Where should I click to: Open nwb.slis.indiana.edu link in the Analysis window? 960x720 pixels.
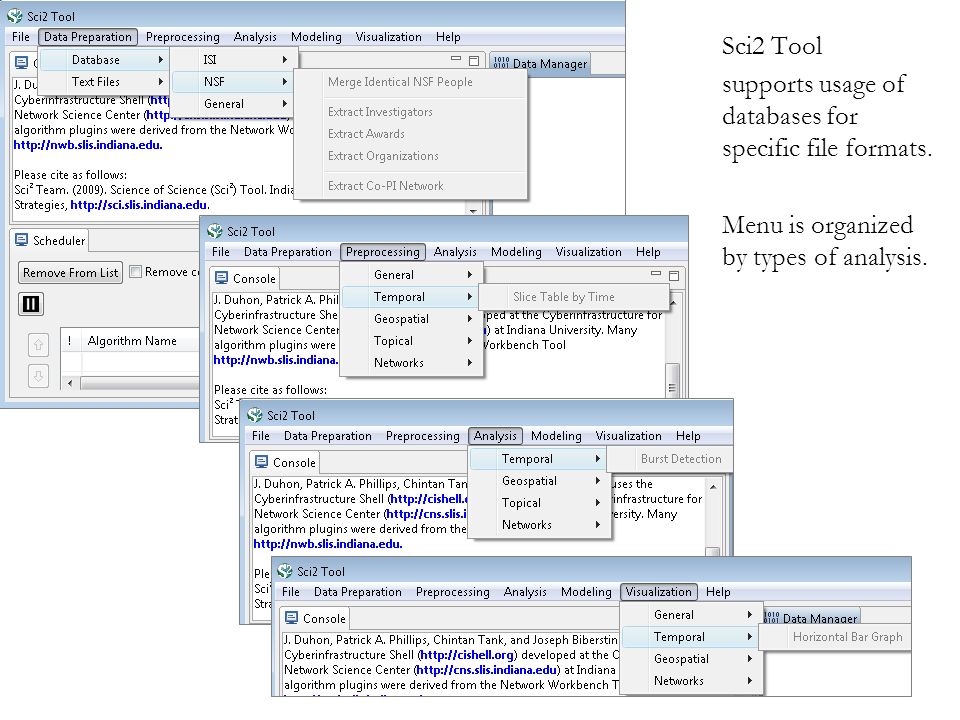[x=328, y=544]
